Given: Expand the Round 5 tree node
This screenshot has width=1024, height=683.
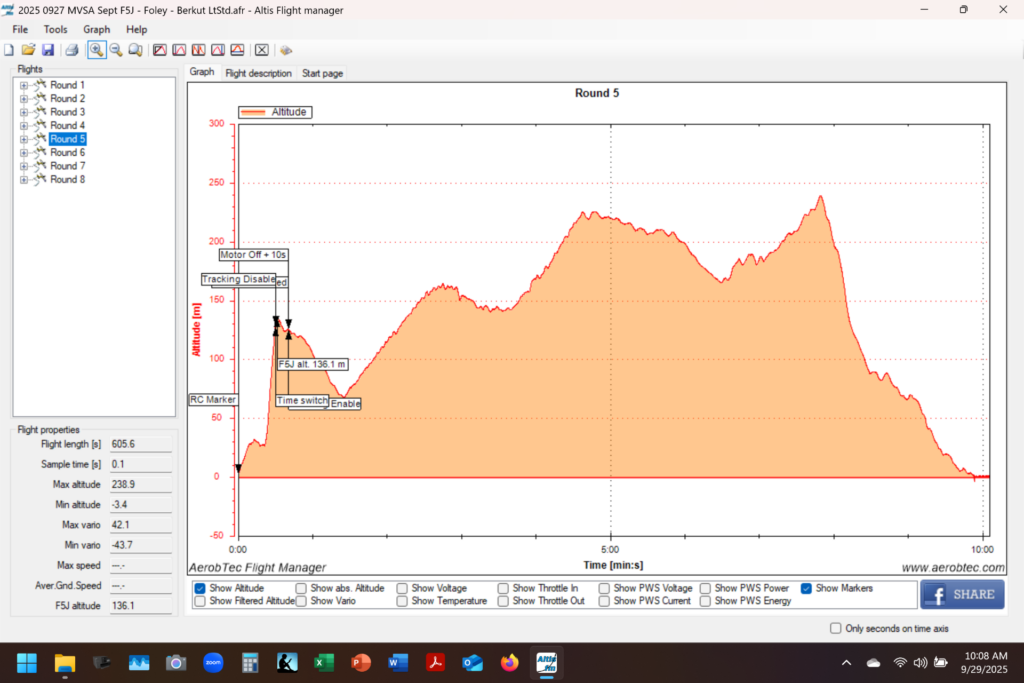Looking at the screenshot, I should click(x=23, y=139).
